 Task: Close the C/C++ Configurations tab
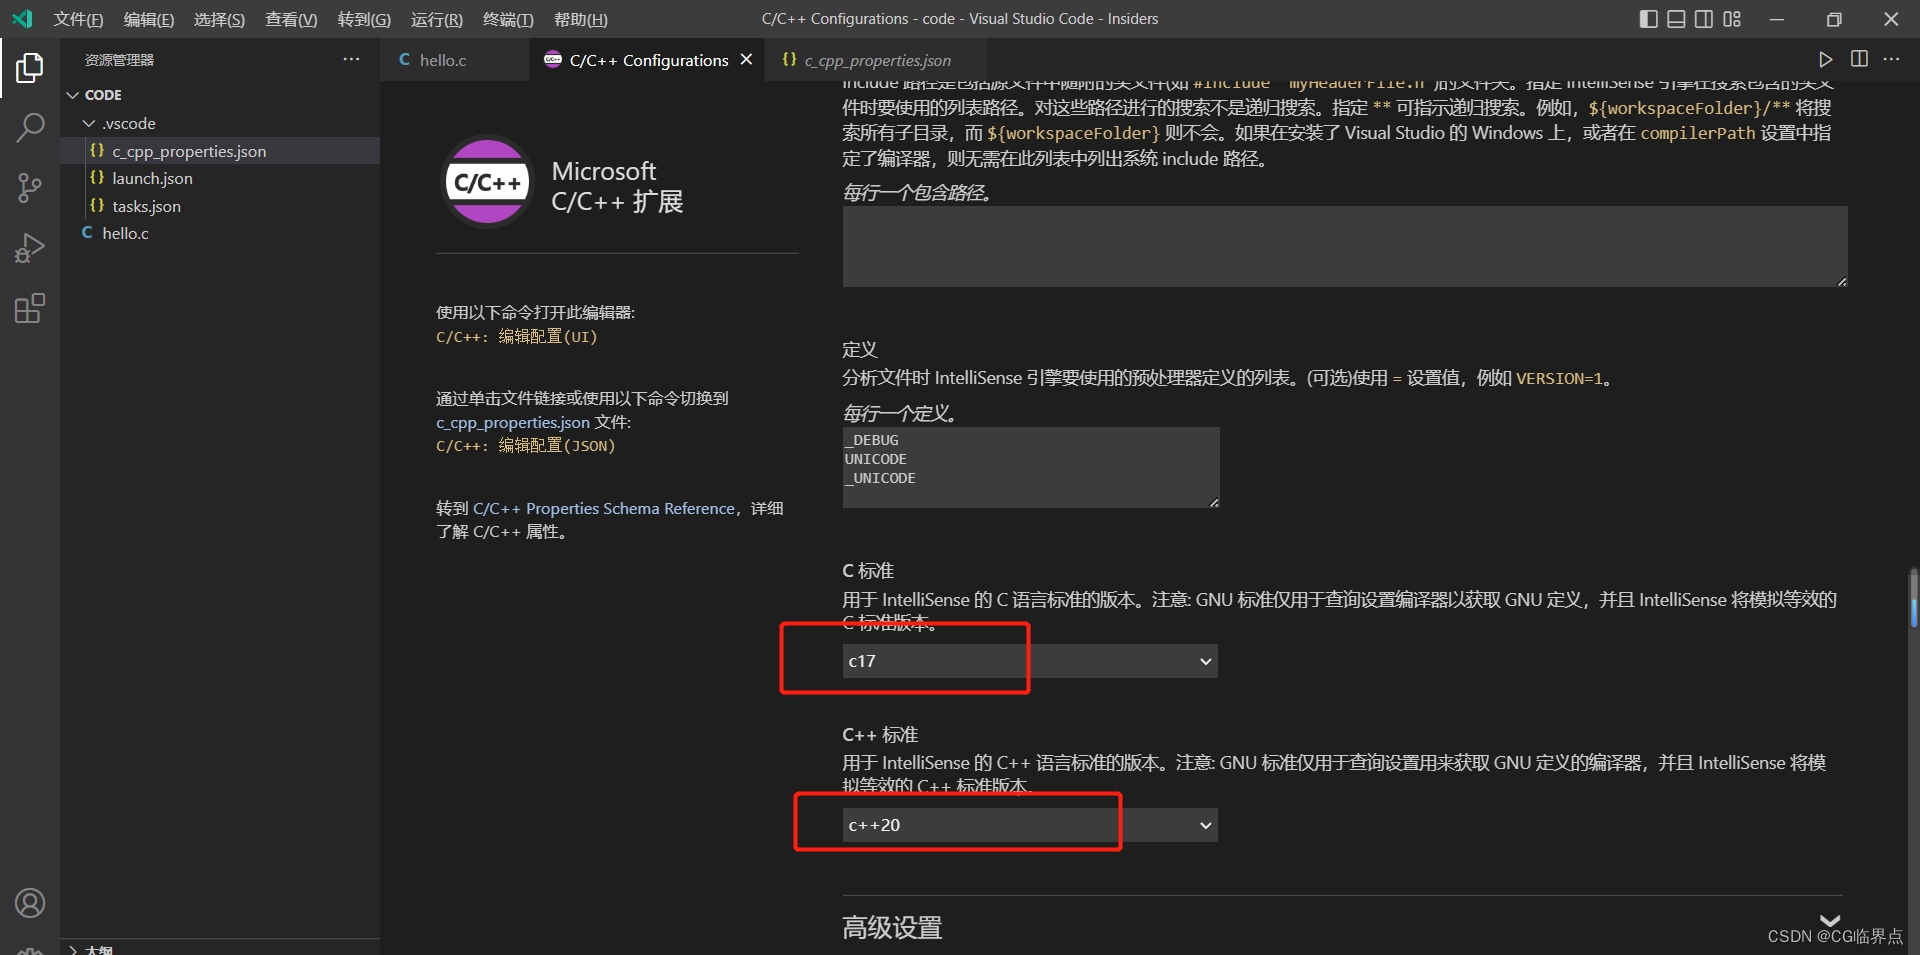click(x=746, y=60)
